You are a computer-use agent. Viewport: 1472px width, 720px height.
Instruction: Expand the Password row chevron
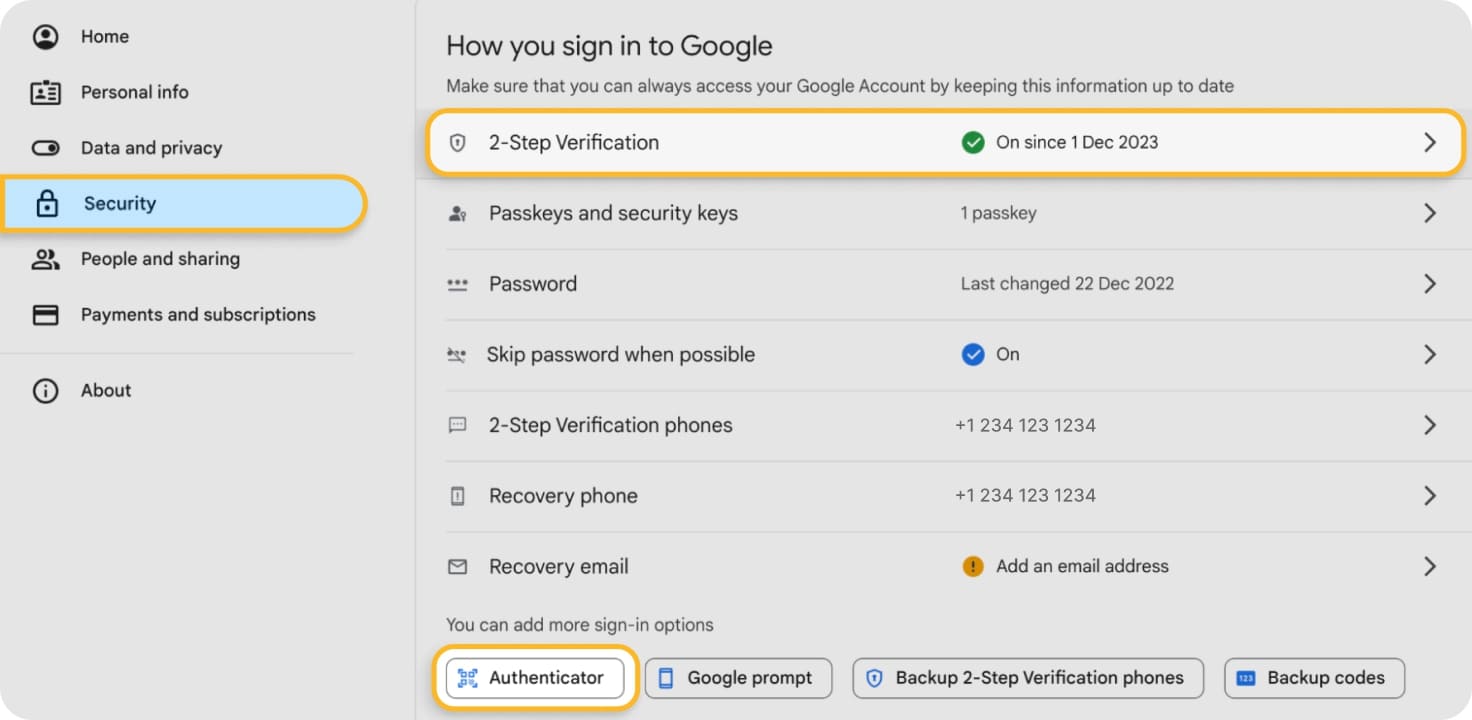1430,284
